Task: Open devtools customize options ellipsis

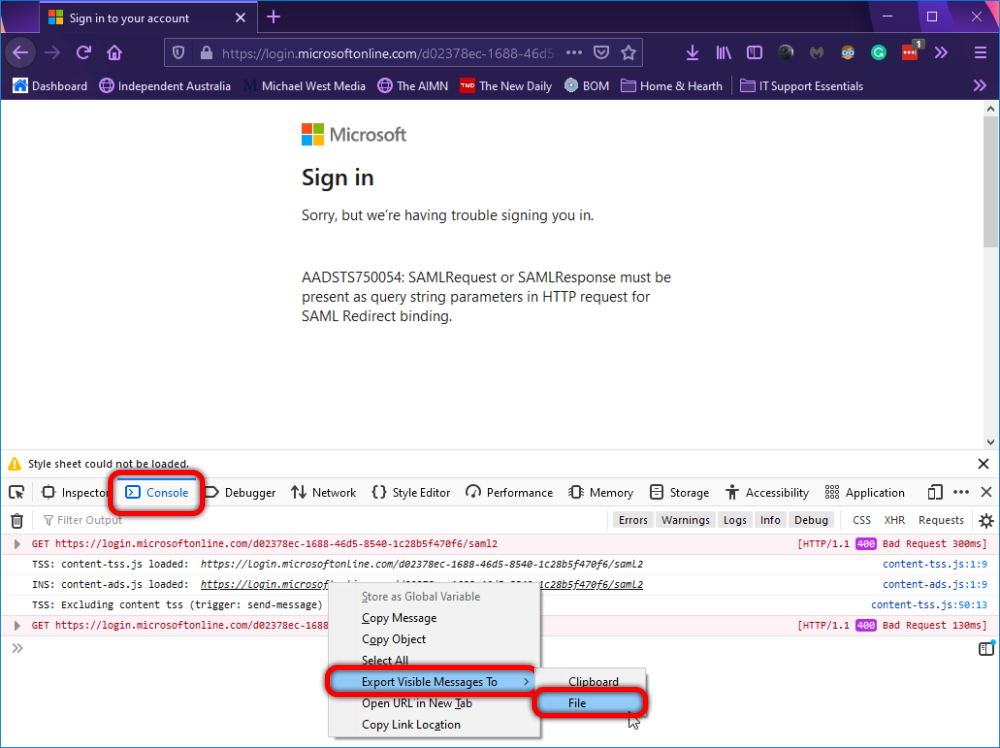Action: pyautogui.click(x=961, y=492)
